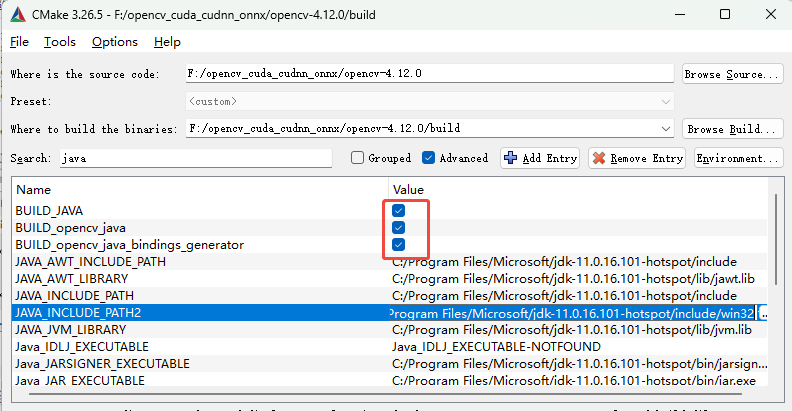
Task: Open the Environment settings button
Action: (x=738, y=158)
